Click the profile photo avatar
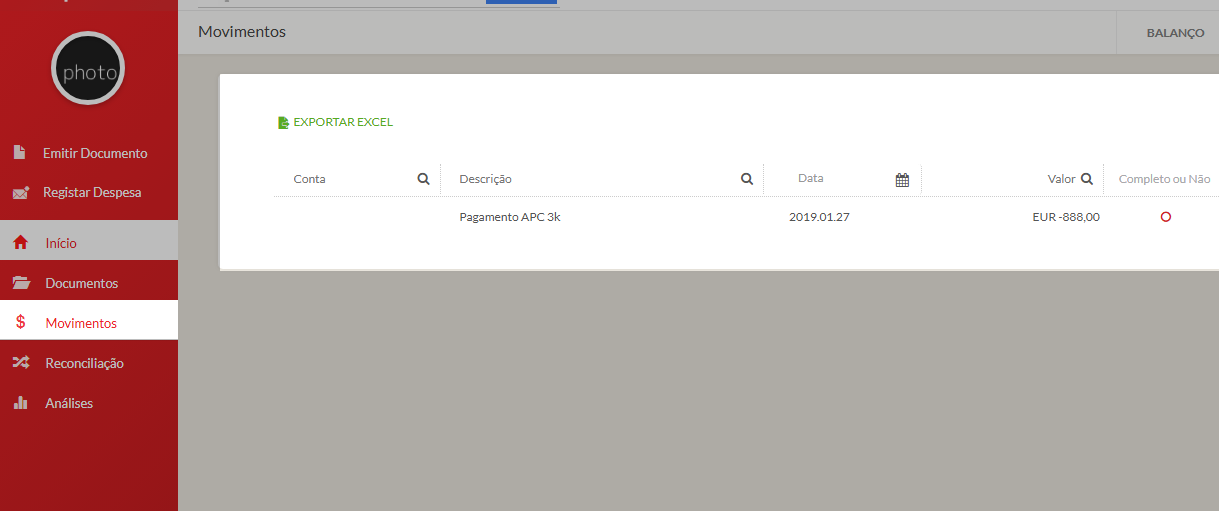The image size is (1219, 511). coord(88,68)
